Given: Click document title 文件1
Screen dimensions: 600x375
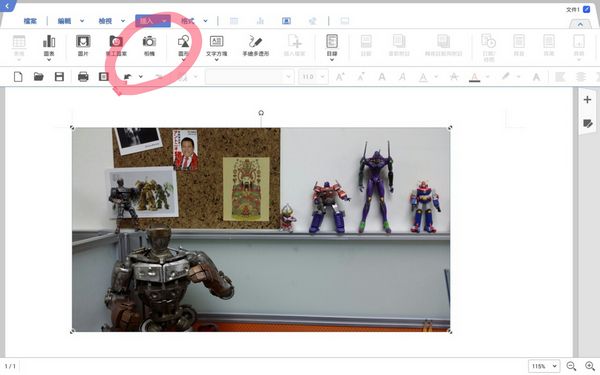Looking at the screenshot, I should pyautogui.click(x=572, y=9).
